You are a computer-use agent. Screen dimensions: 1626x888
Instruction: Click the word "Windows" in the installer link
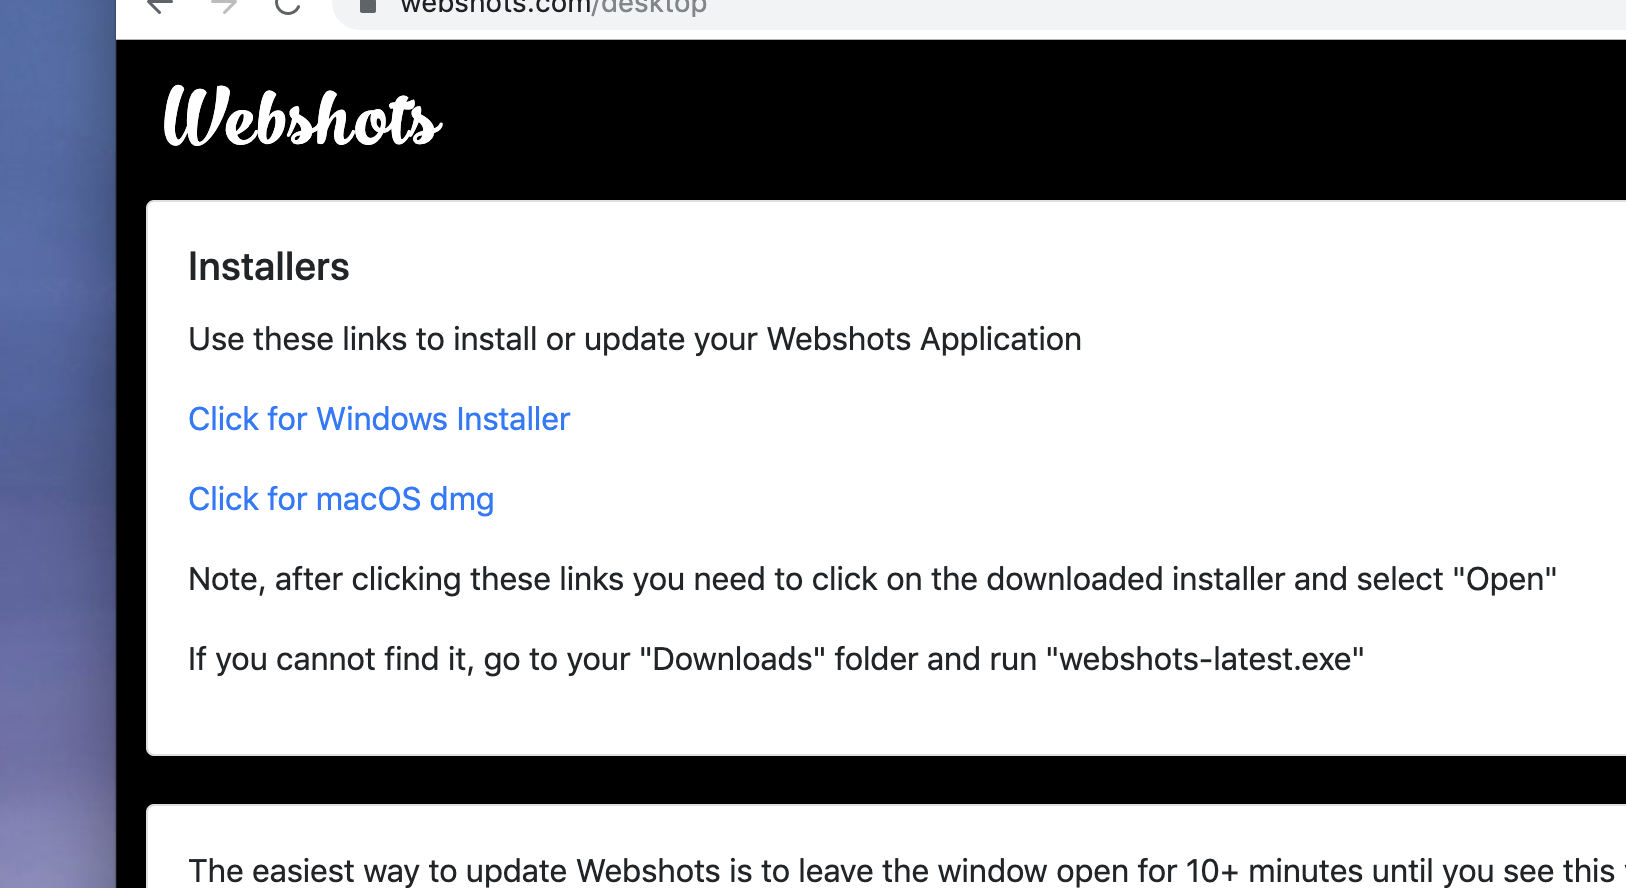point(381,419)
